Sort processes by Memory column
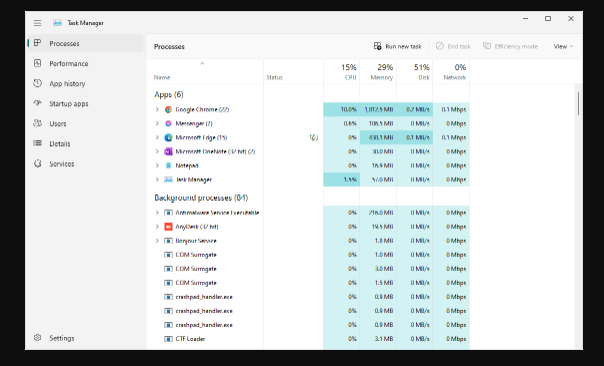This screenshot has height=366, width=604. [378, 72]
